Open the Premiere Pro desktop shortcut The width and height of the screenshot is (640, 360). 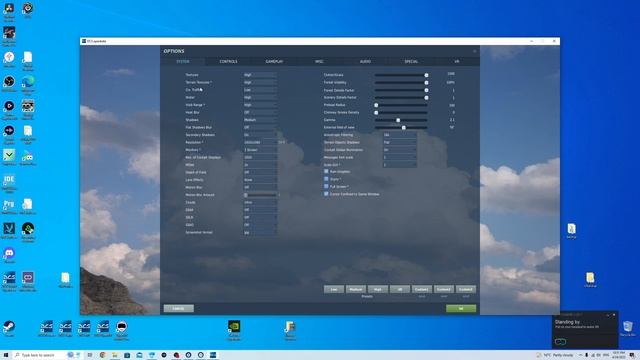coord(9,206)
